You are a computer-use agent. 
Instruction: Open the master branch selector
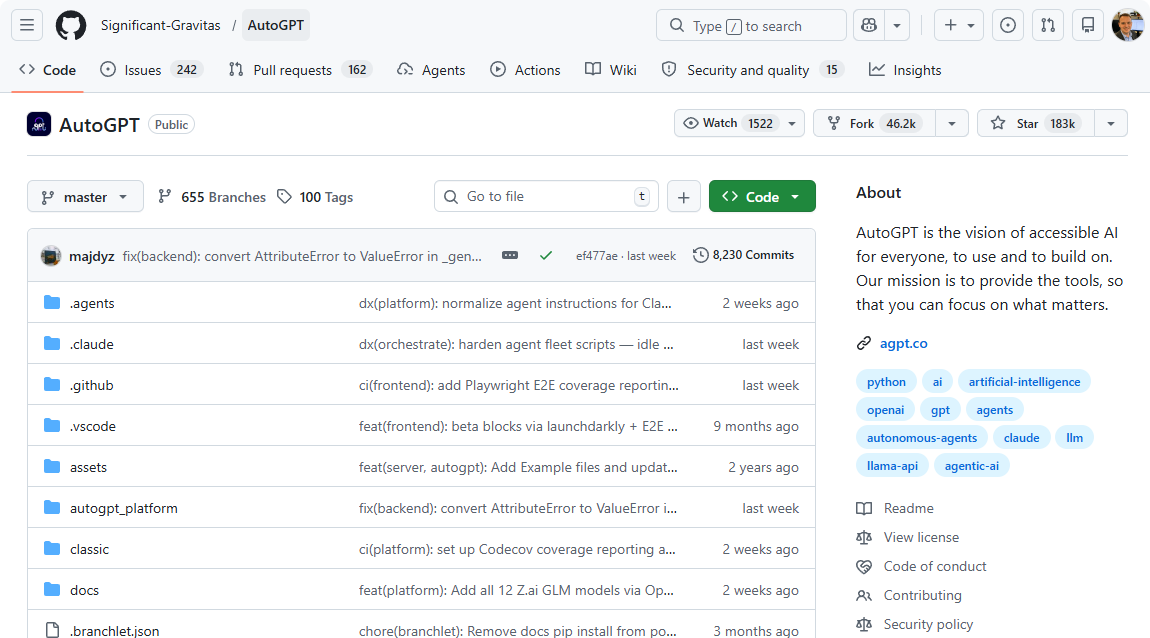[85, 197]
